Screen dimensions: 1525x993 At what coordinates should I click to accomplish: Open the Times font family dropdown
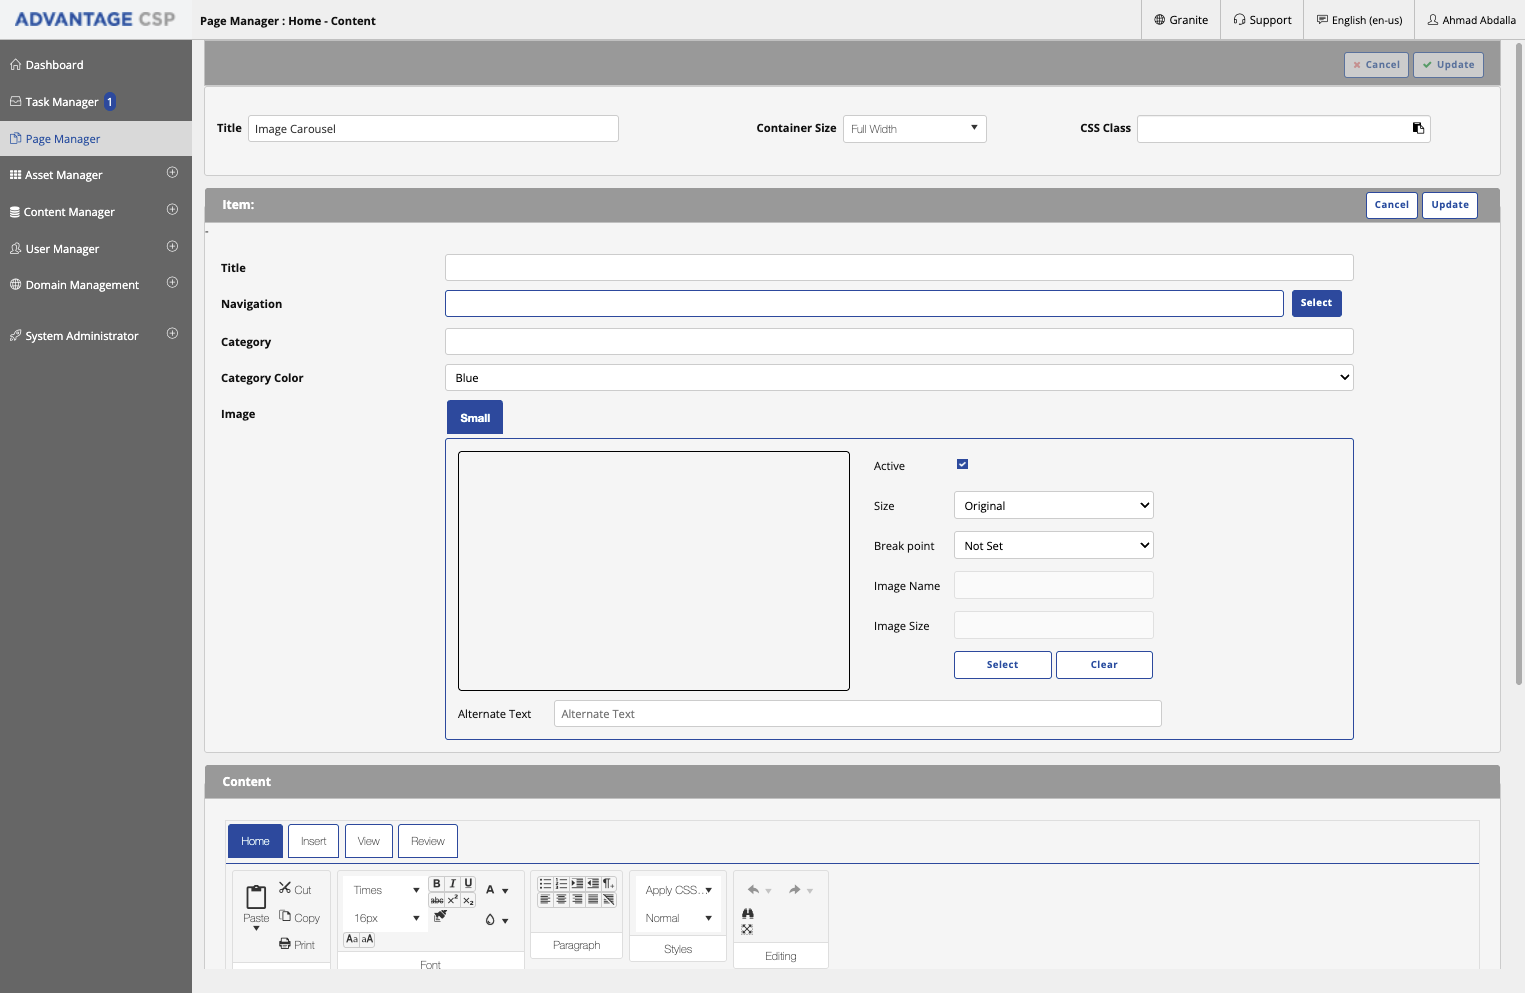tap(386, 890)
